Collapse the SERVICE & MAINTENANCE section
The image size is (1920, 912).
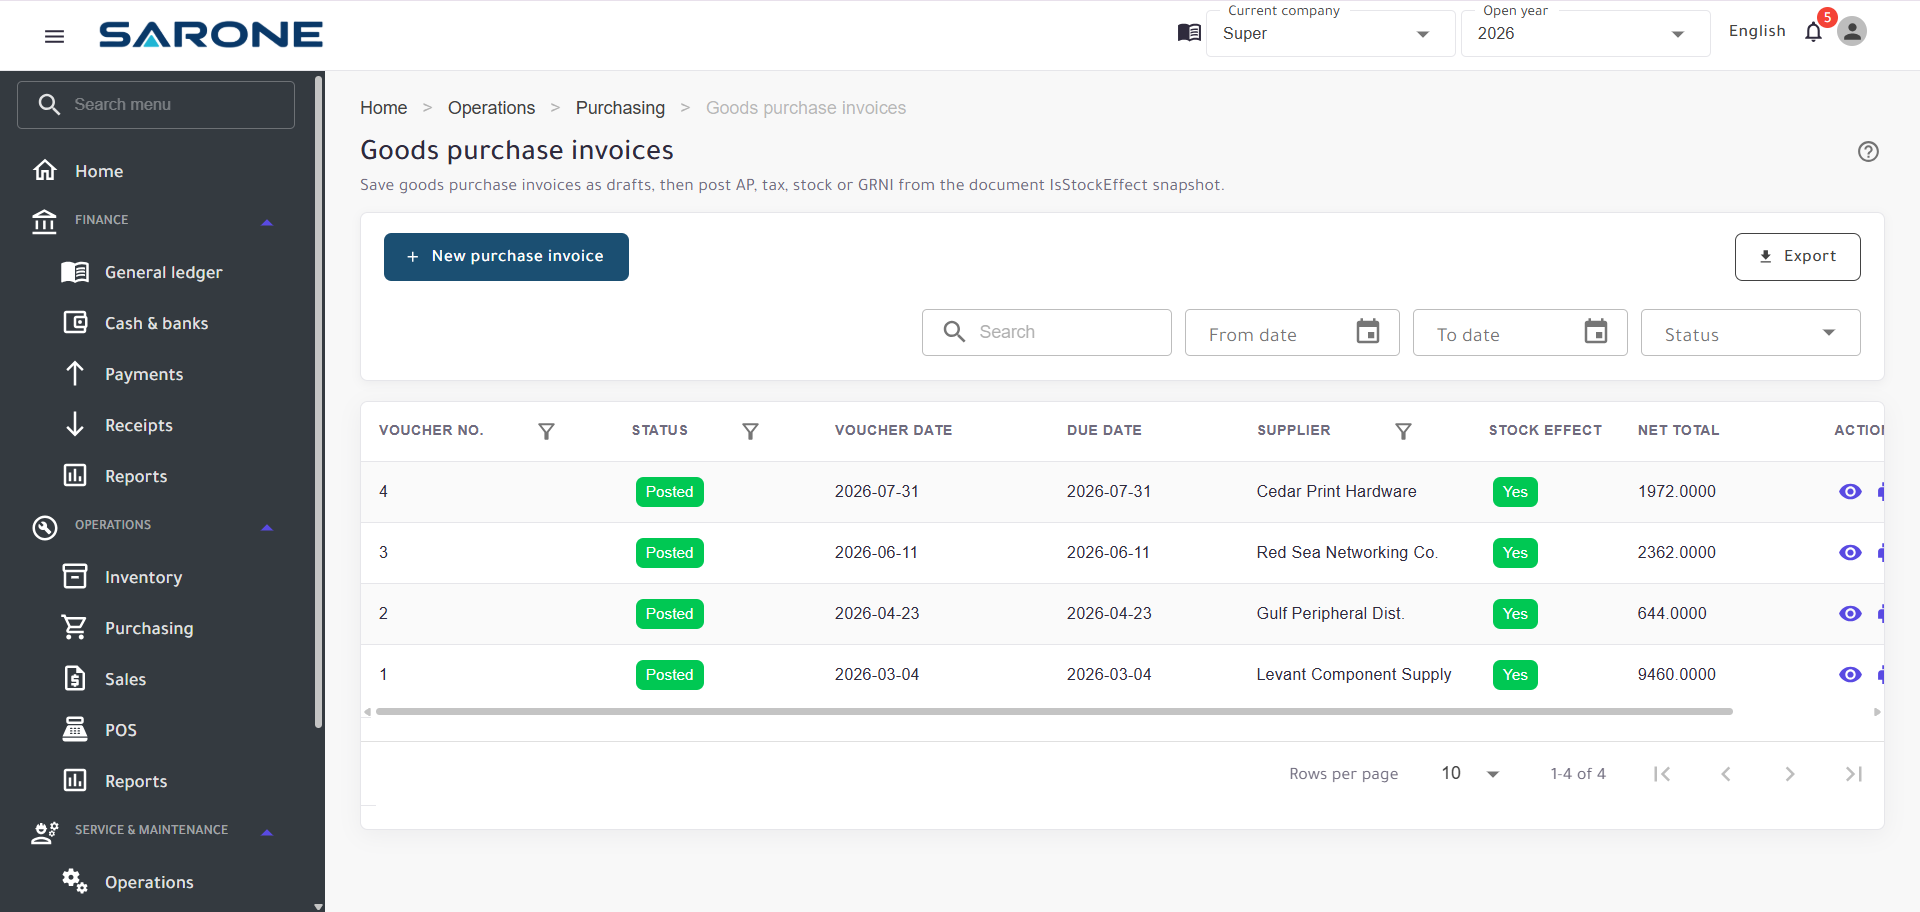click(267, 832)
